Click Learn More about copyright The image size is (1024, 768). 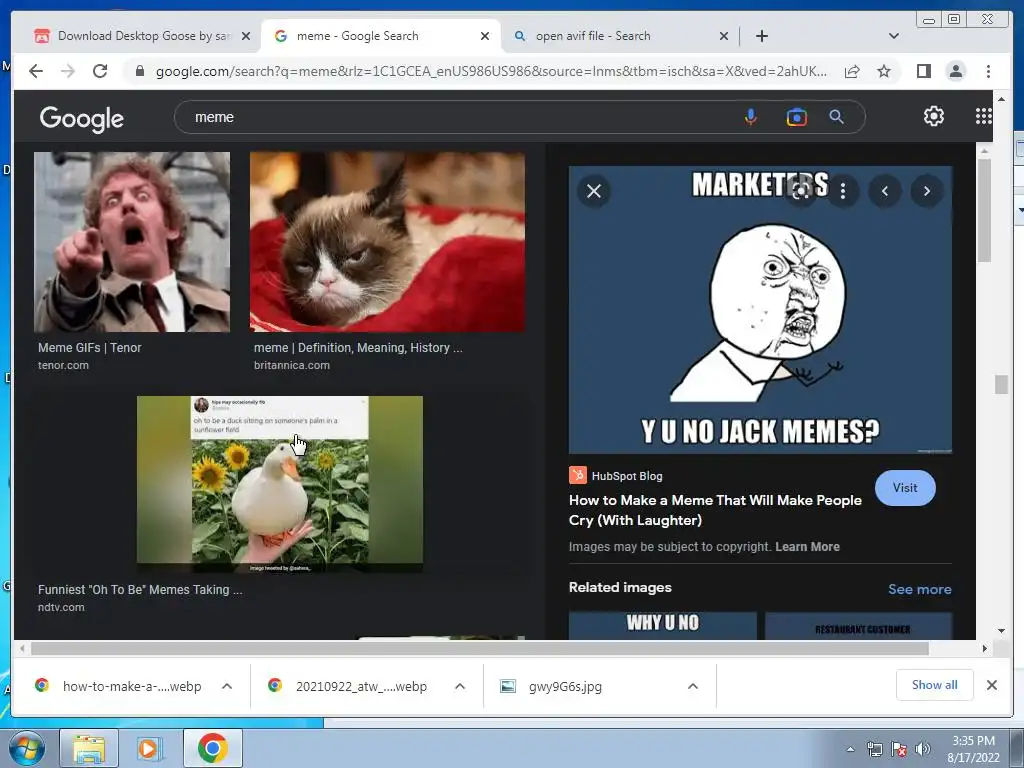pos(807,547)
